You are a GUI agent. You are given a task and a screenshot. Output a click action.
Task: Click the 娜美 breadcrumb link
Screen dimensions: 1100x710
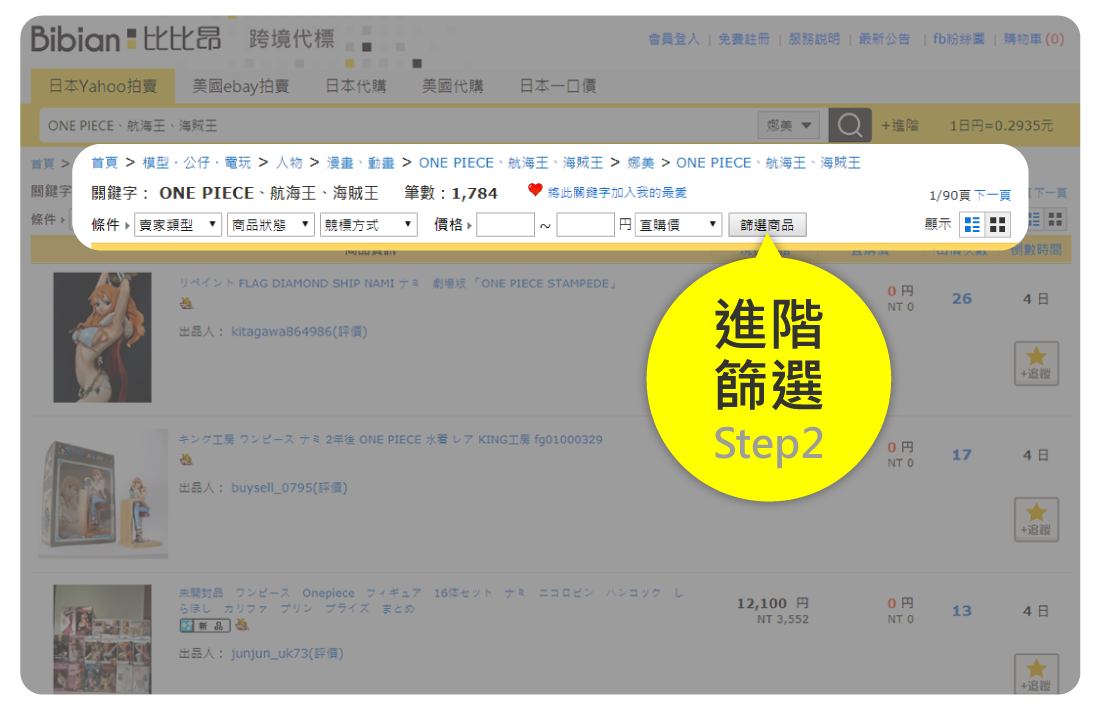(x=640, y=163)
